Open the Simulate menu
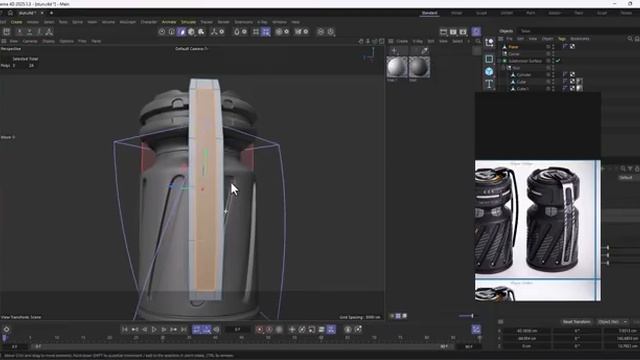 pyautogui.click(x=189, y=22)
